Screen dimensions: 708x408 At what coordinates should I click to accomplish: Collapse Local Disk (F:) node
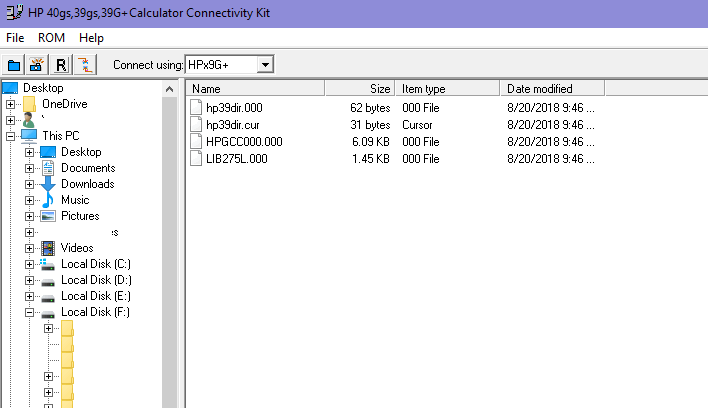click(x=29, y=312)
